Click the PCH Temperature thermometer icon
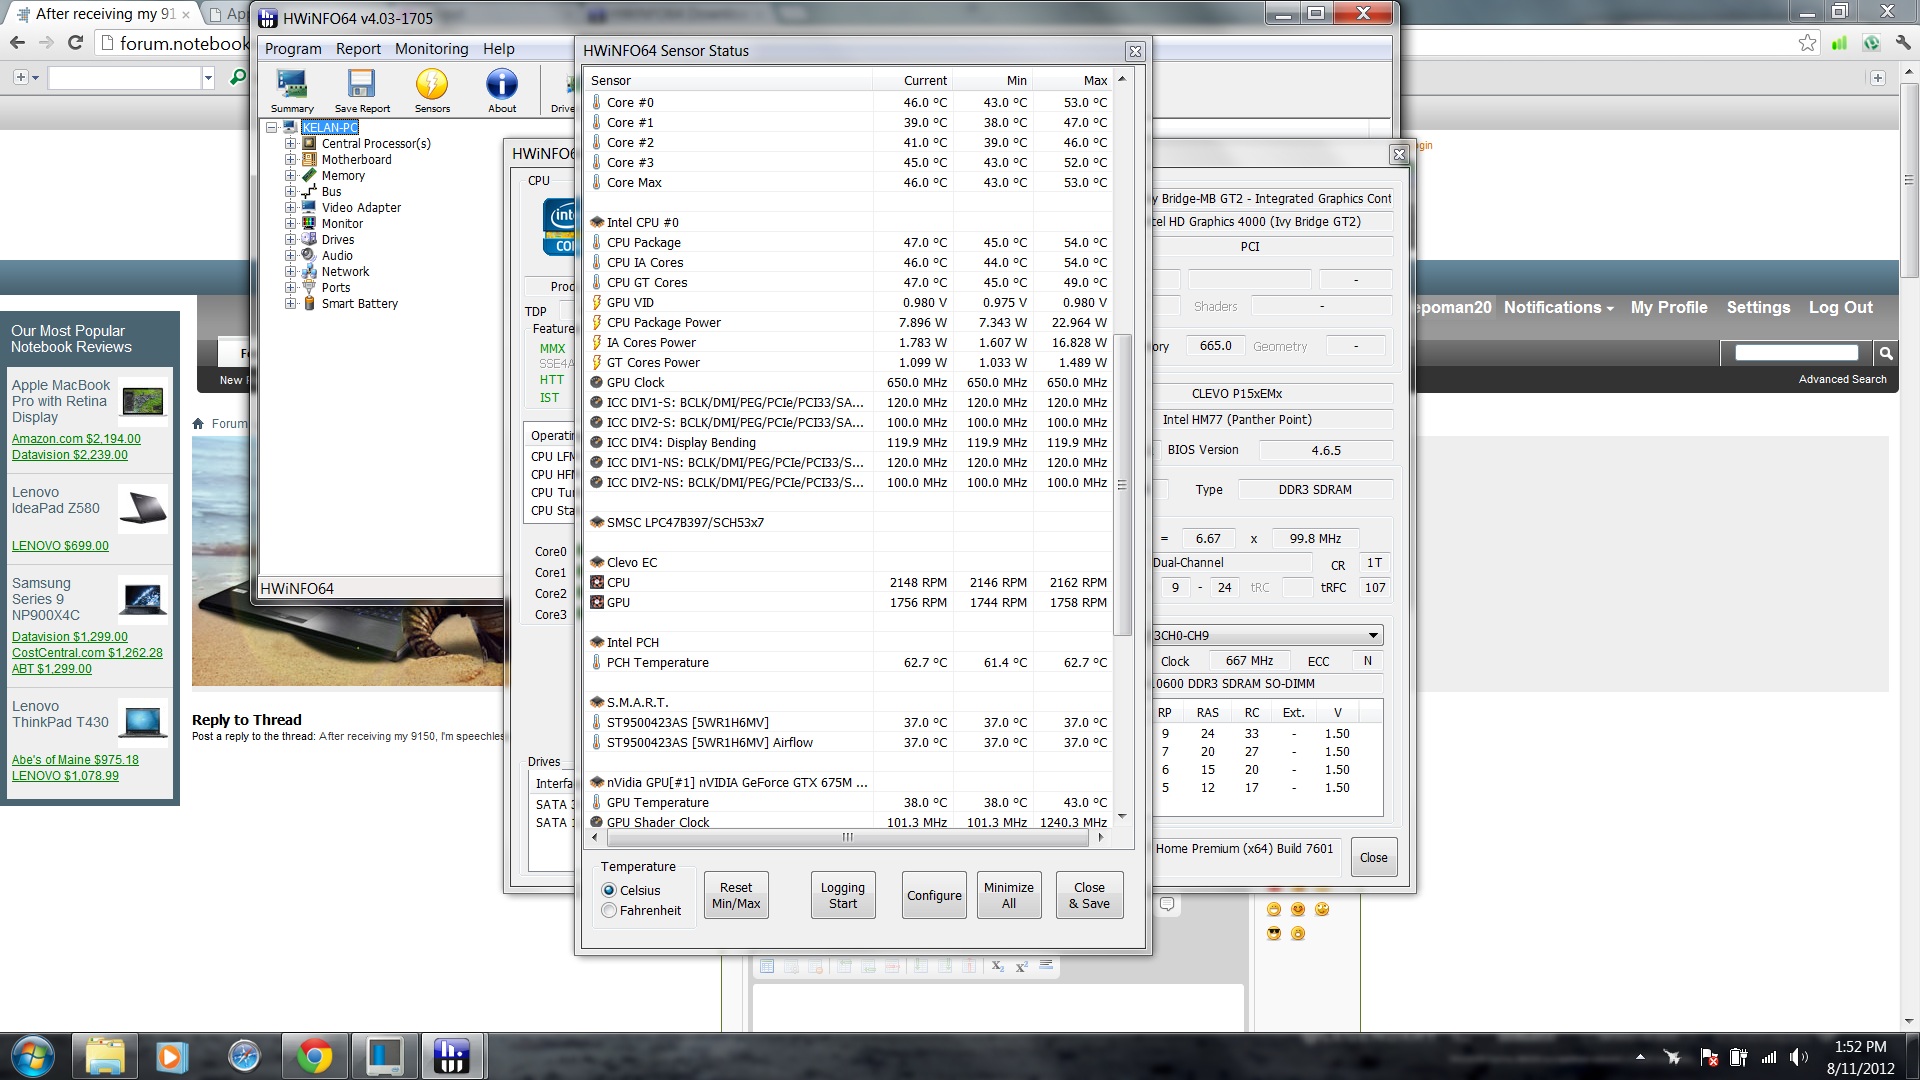Screen dimensions: 1920x1080 [597, 662]
